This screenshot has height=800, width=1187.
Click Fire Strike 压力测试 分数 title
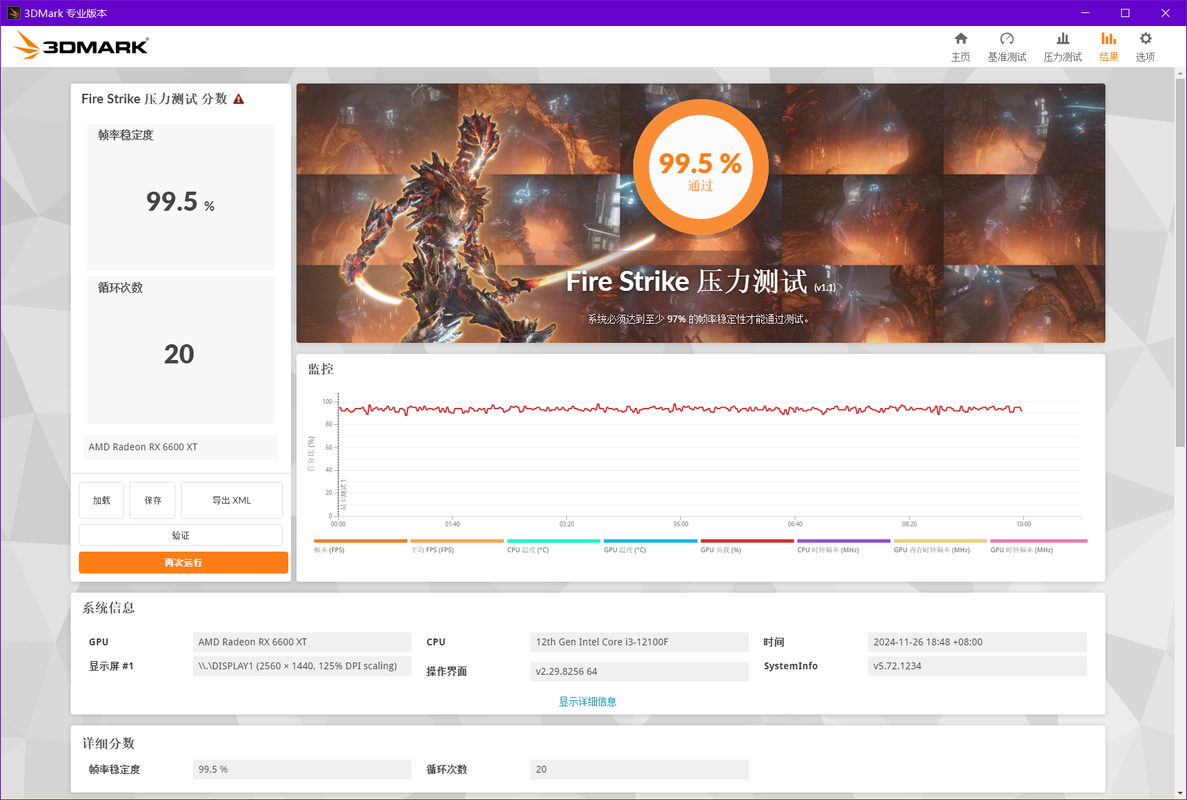pos(154,99)
